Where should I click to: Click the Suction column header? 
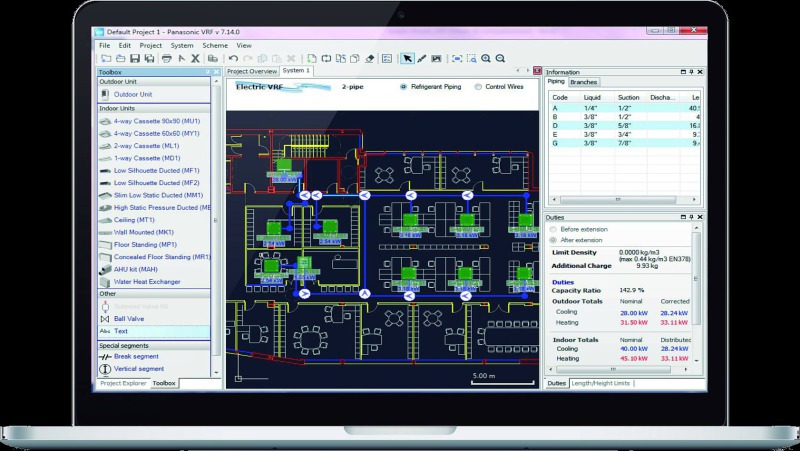point(629,97)
